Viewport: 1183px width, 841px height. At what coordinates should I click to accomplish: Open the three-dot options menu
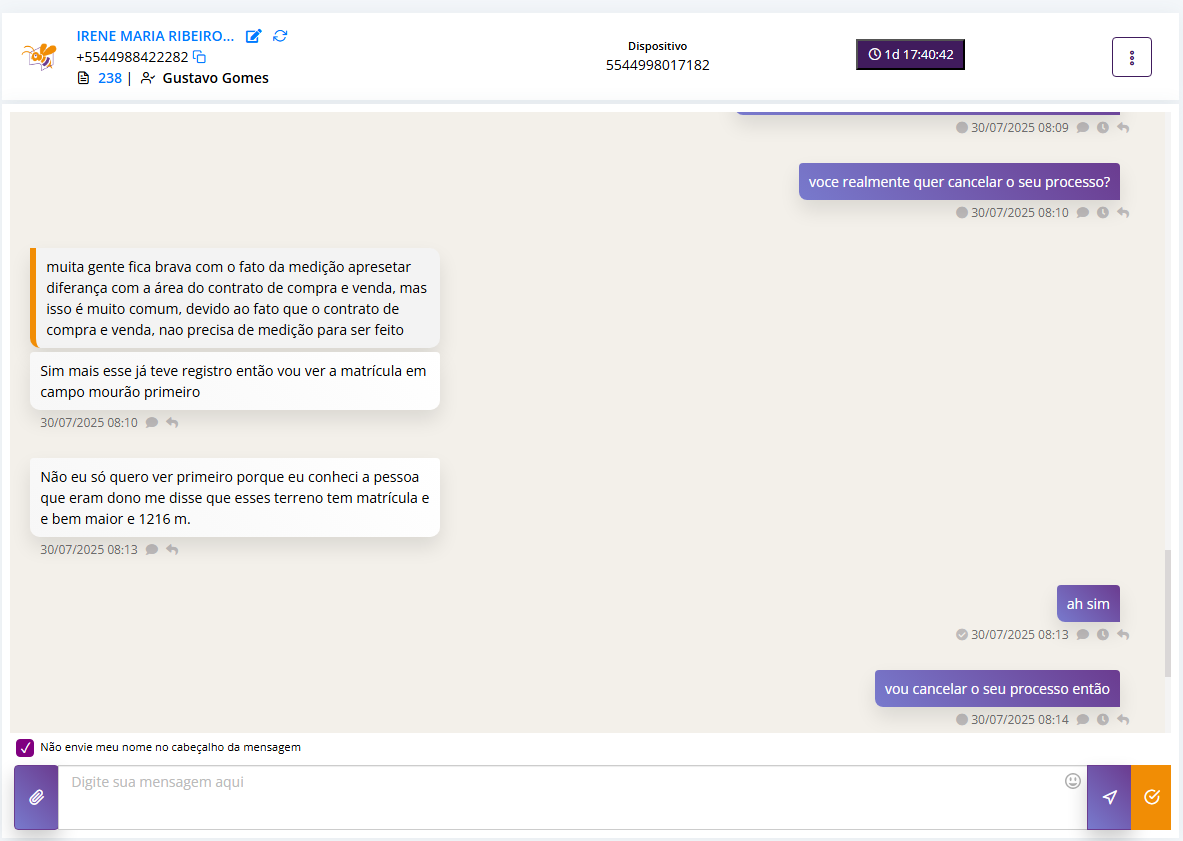point(1132,57)
